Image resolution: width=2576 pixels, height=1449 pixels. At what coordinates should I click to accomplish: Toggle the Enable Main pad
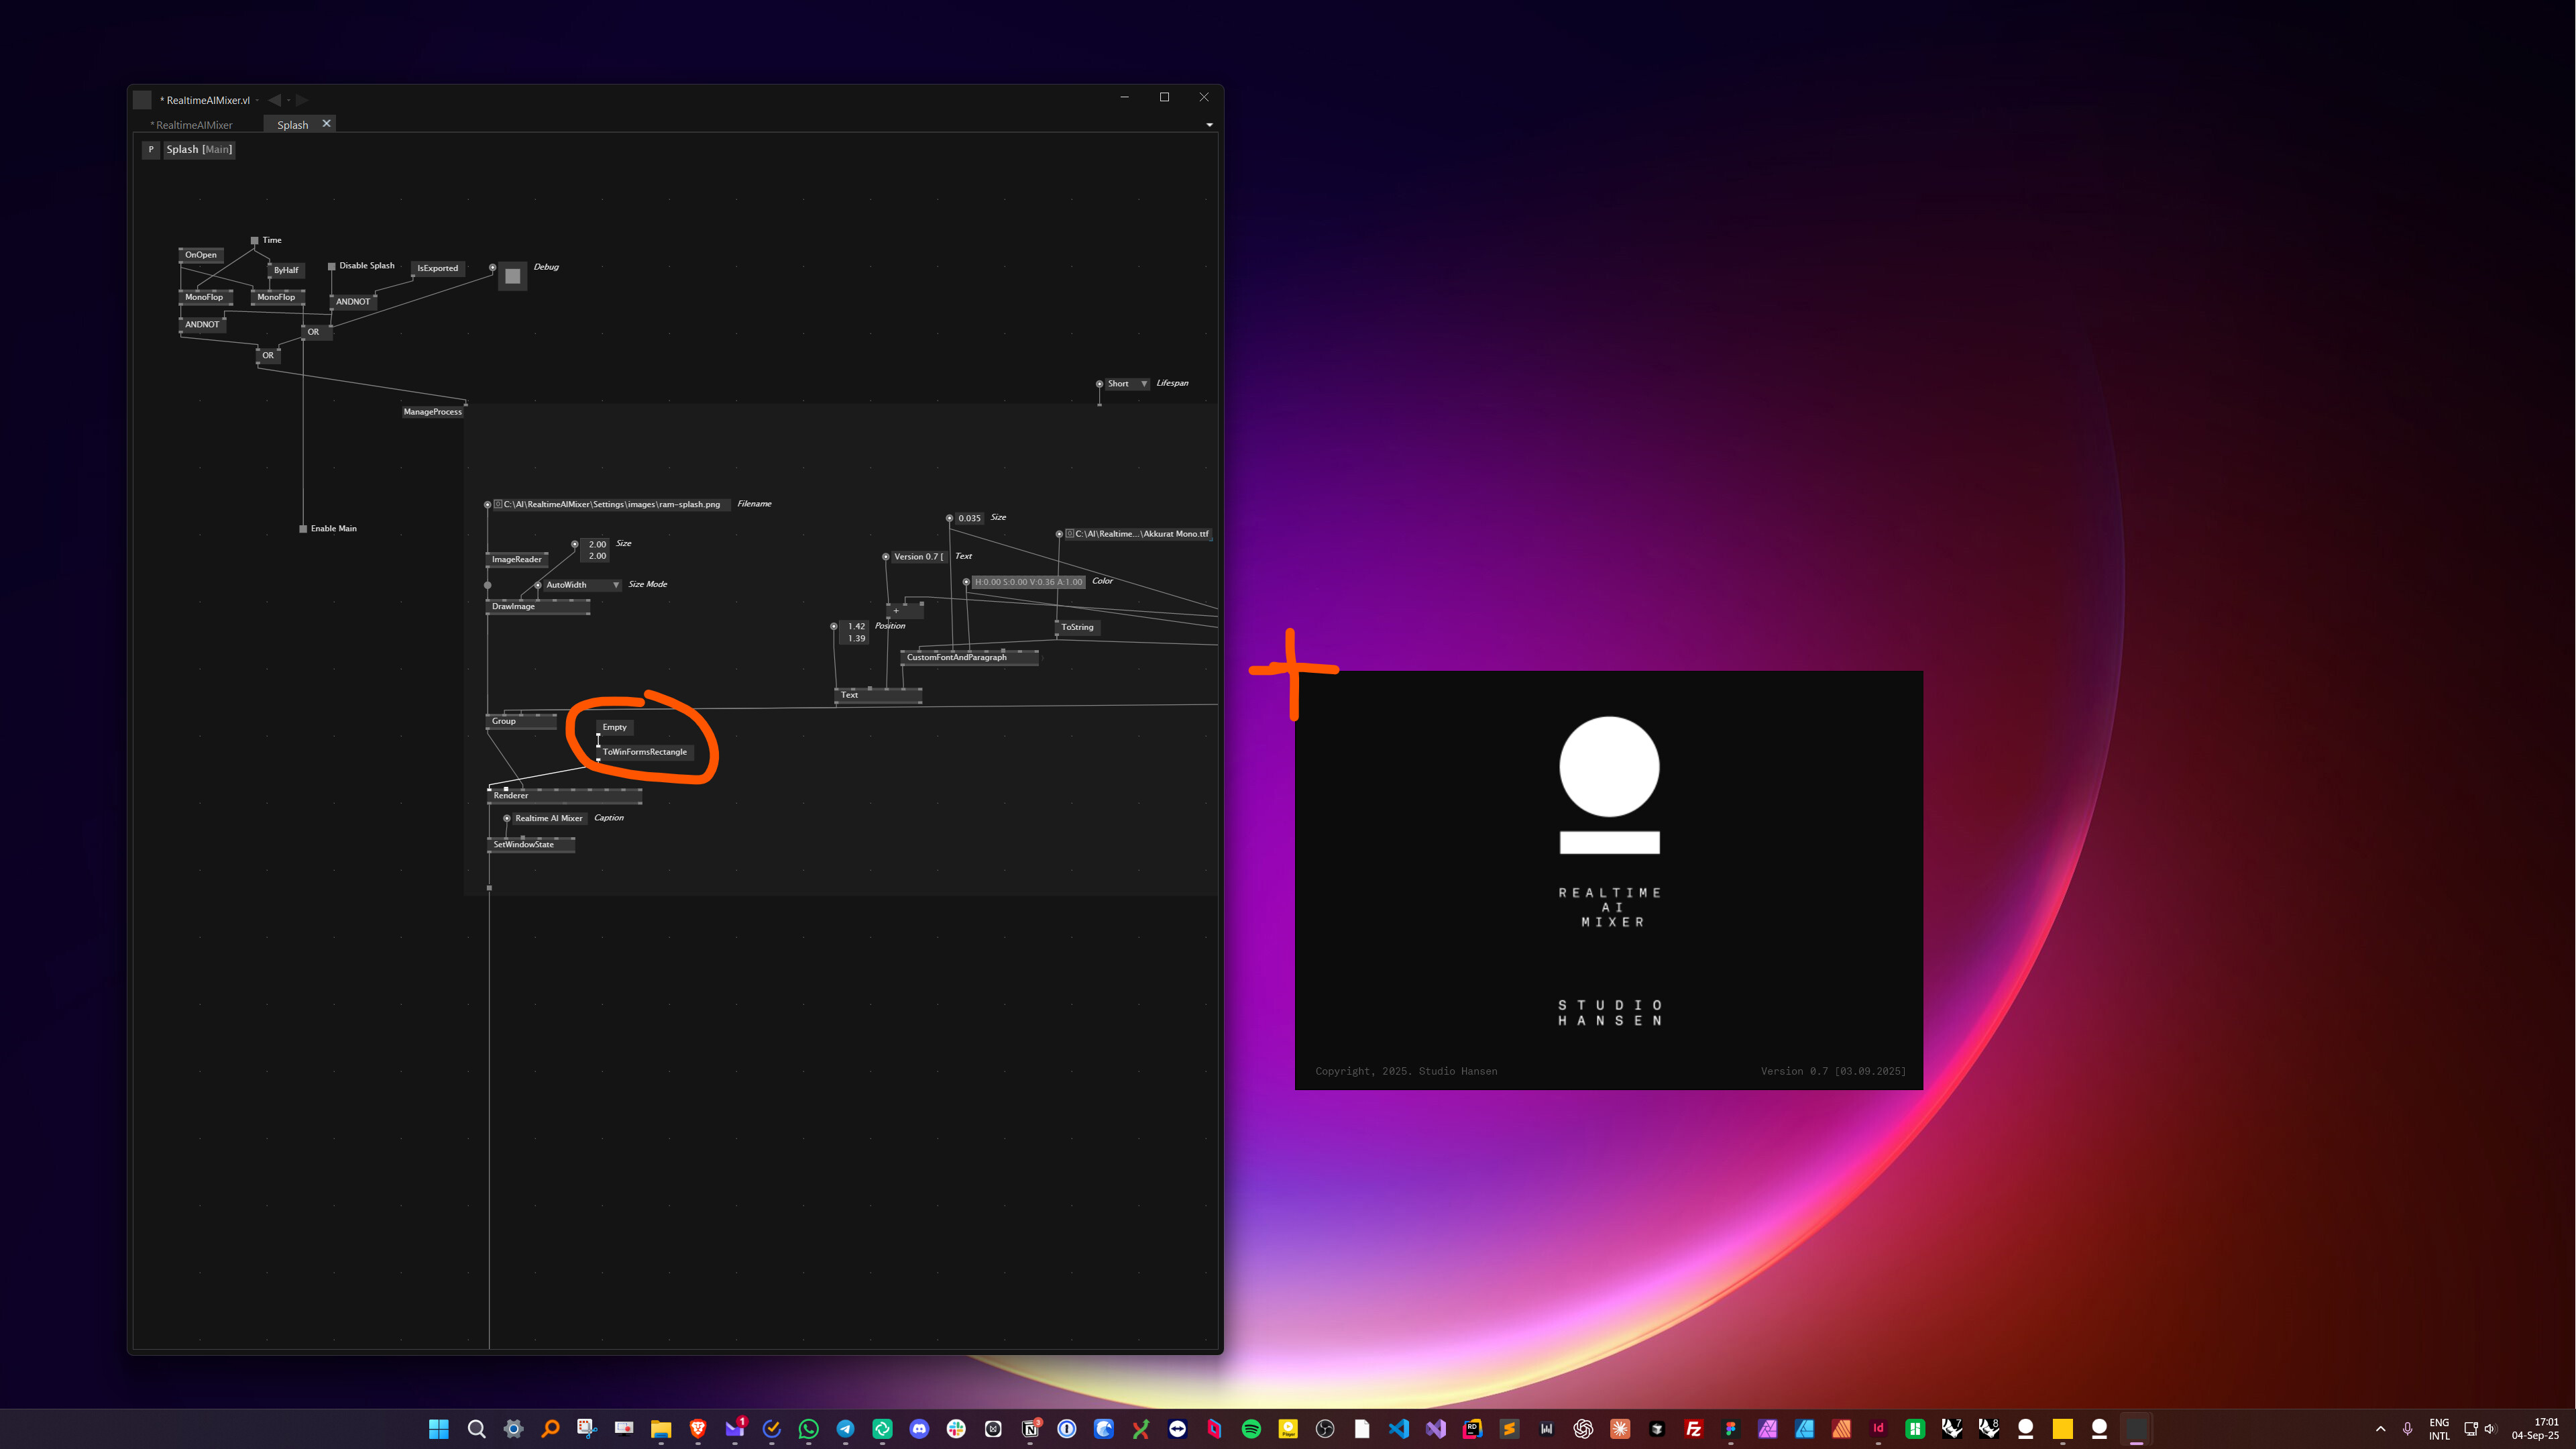click(x=303, y=528)
